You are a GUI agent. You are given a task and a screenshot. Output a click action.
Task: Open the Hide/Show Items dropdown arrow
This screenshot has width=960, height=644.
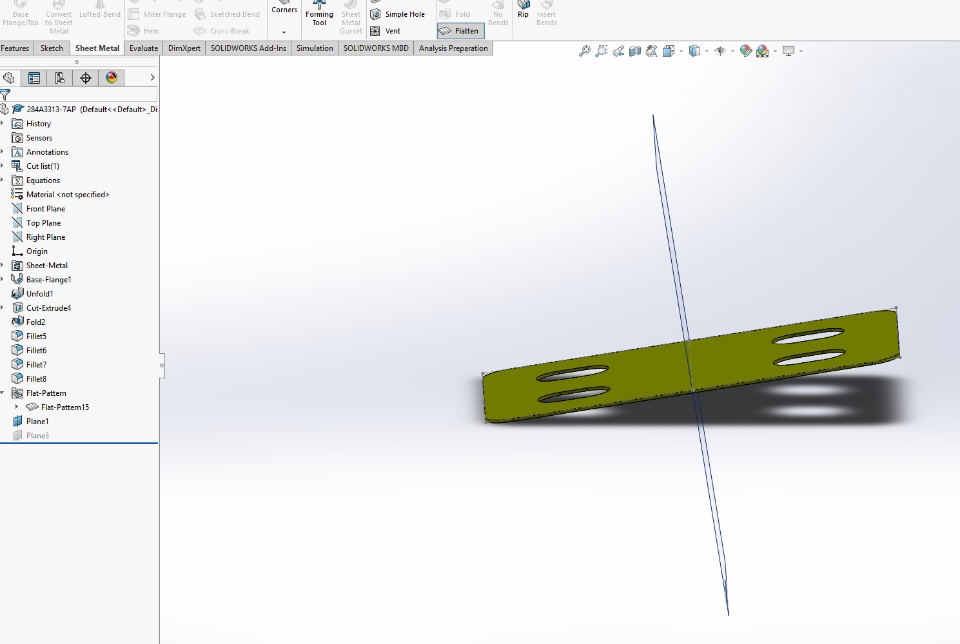coord(732,51)
